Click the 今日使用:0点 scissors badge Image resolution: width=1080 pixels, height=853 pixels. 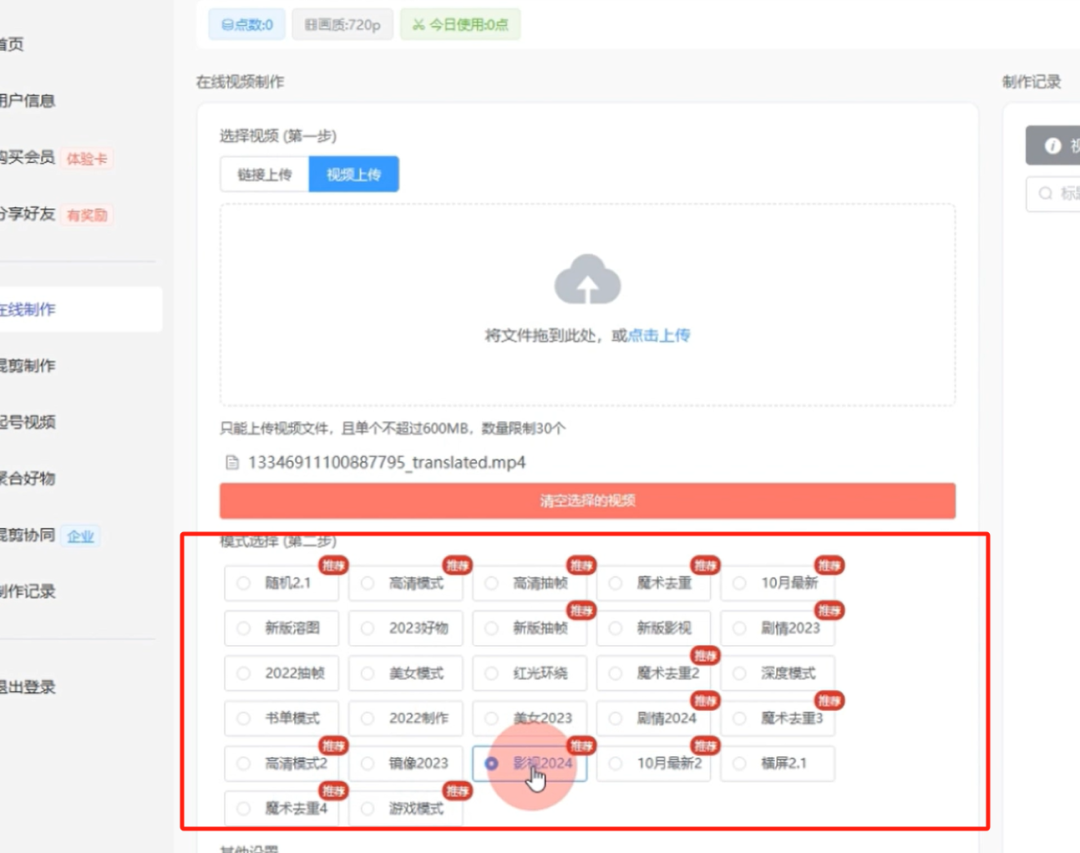460,25
